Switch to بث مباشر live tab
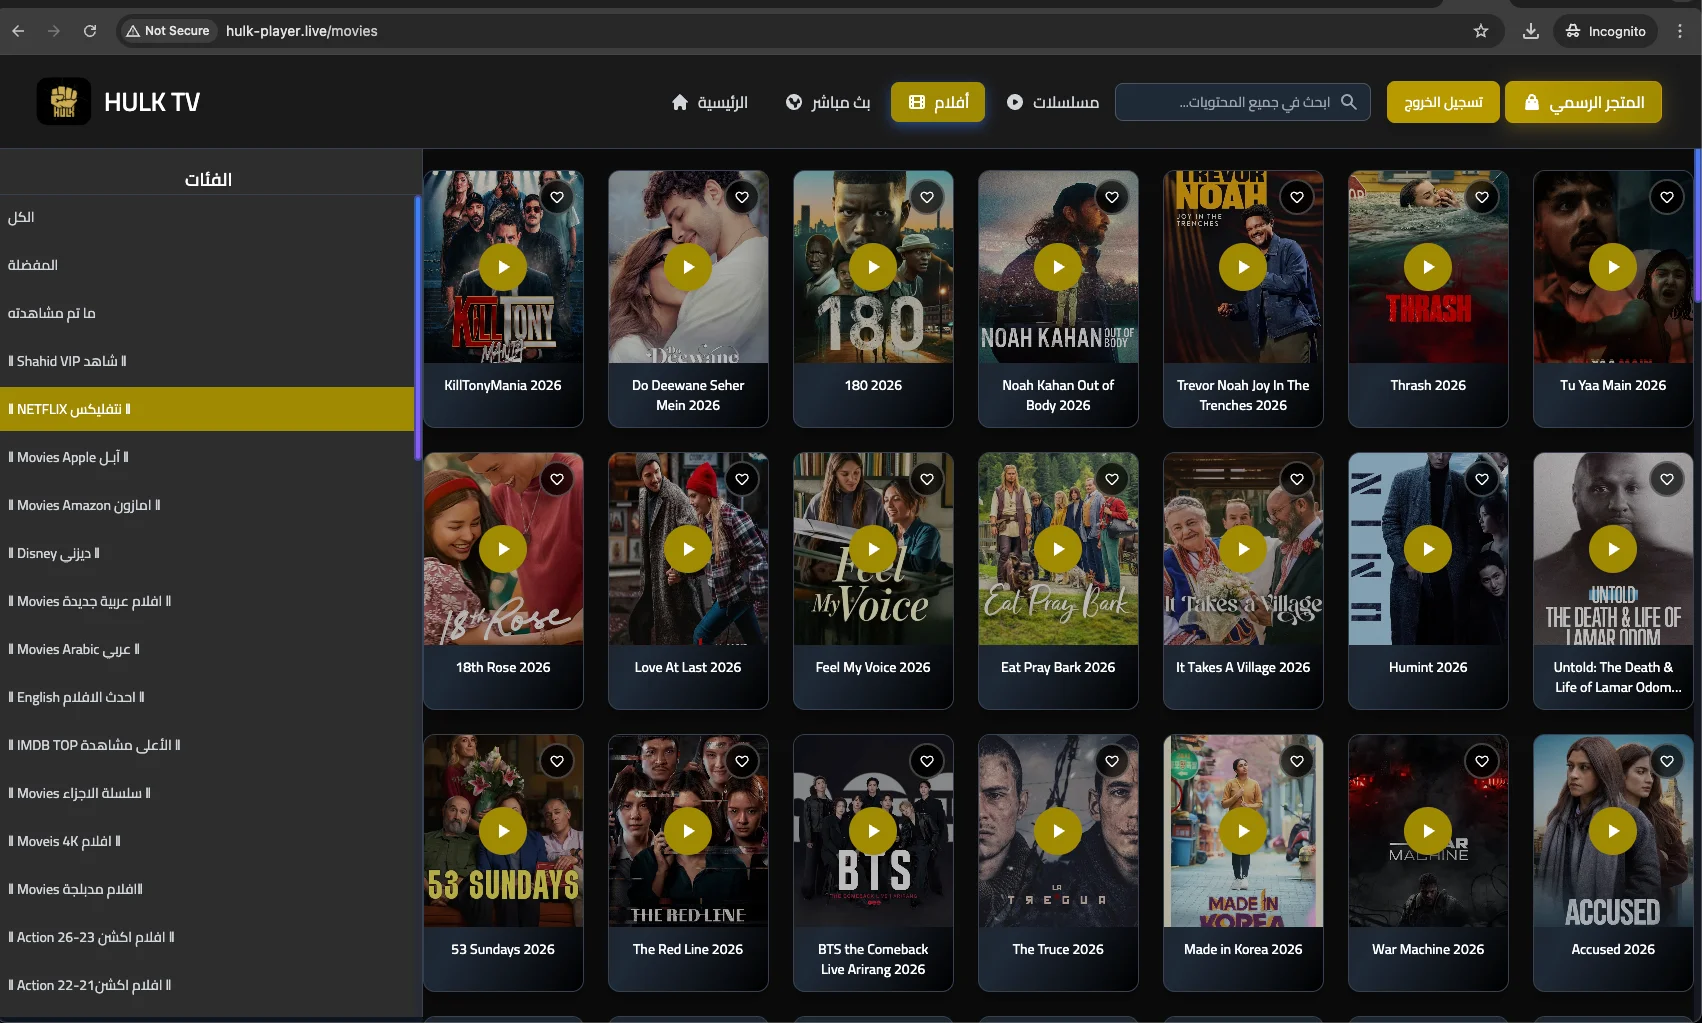1702x1023 pixels. tap(828, 102)
